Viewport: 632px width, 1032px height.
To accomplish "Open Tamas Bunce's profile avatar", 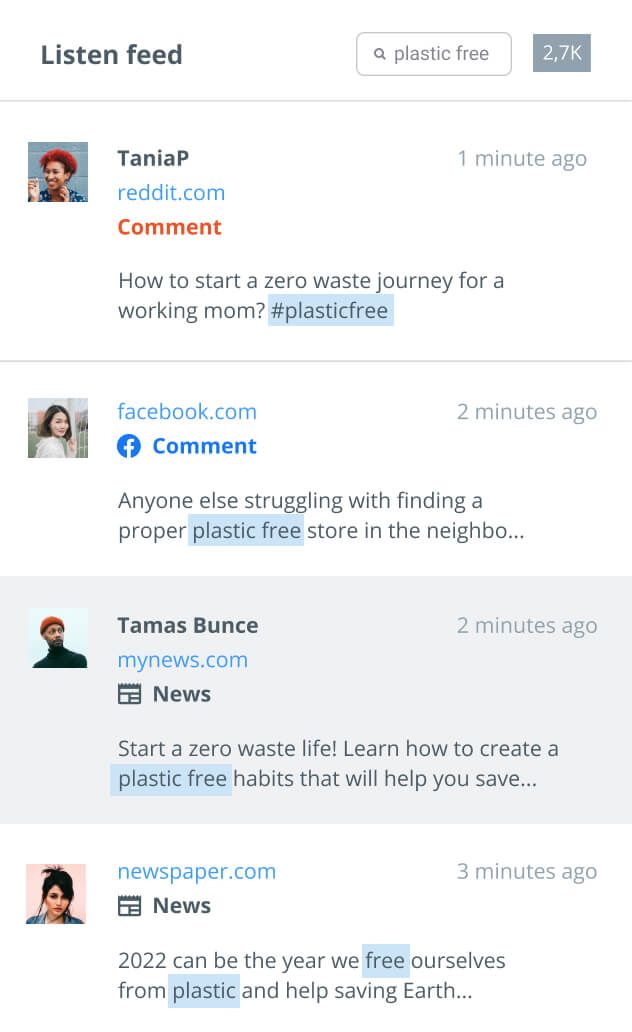I will click(58, 638).
